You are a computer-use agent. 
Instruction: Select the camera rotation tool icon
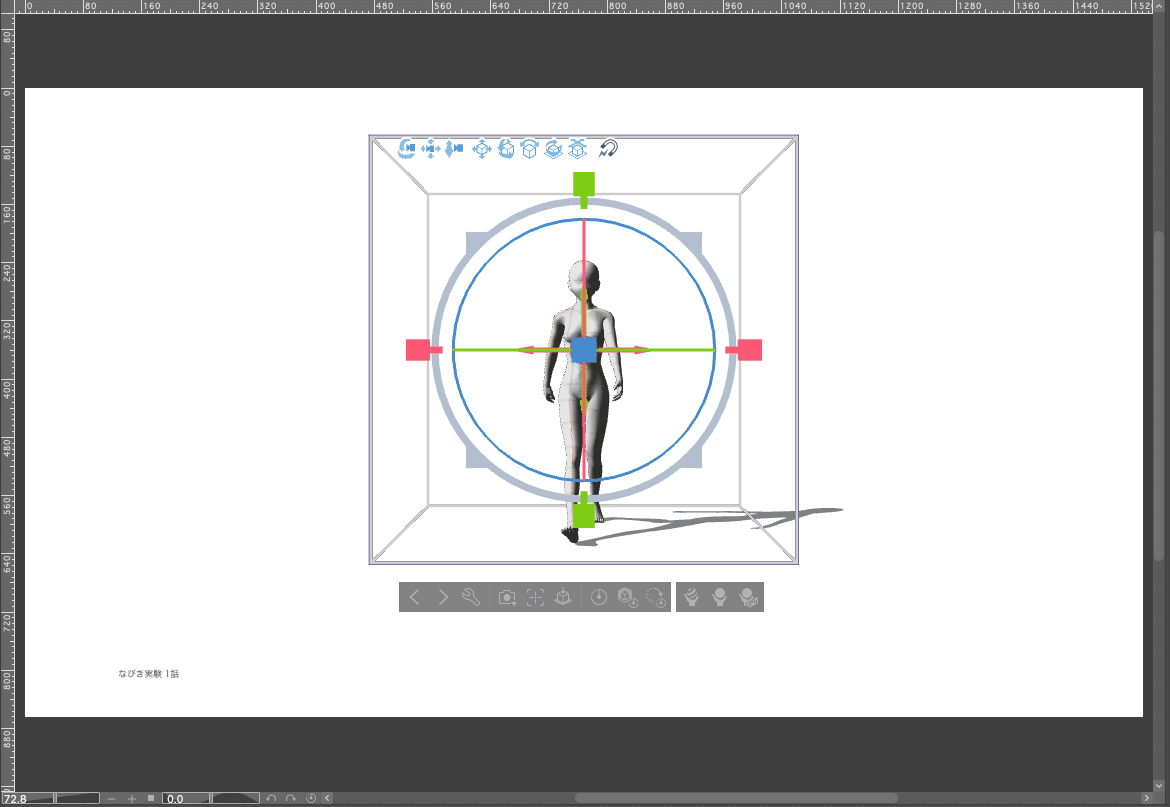(x=407, y=148)
